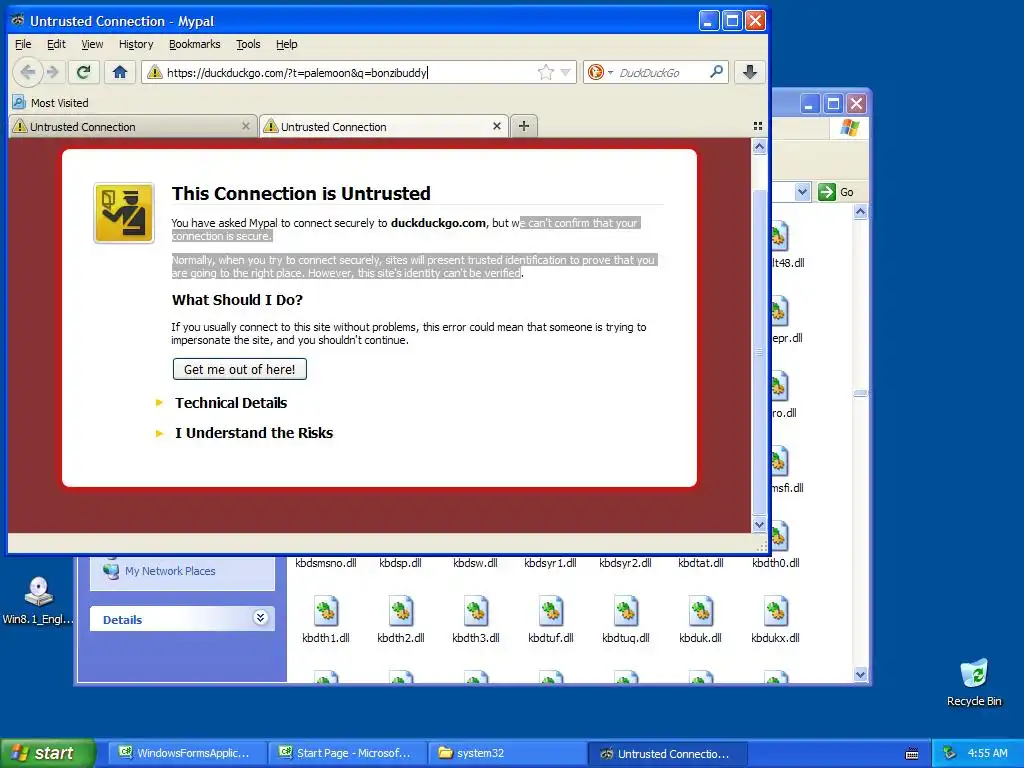Reload the page with the refresh icon

tap(84, 72)
